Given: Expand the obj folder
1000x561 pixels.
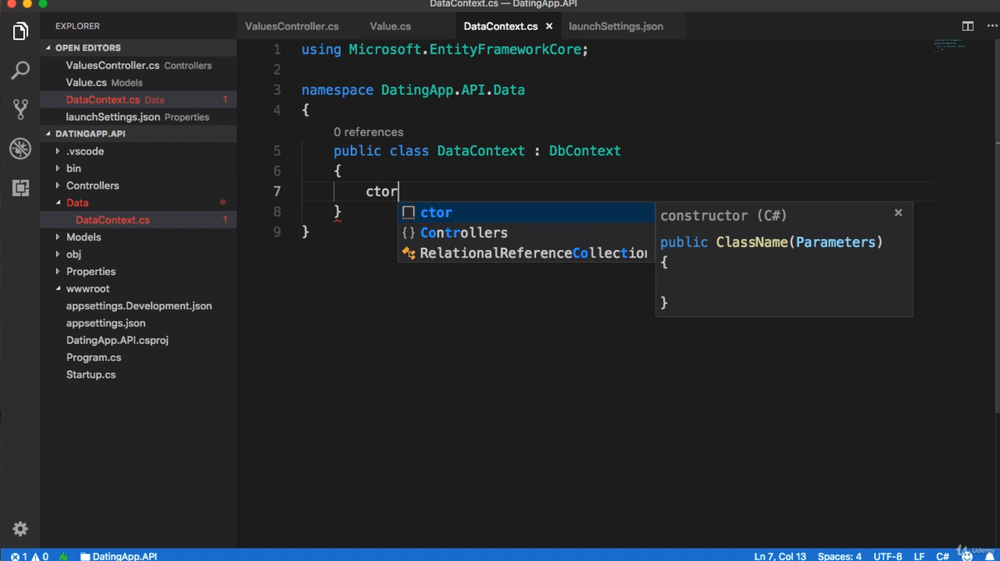Looking at the screenshot, I should tap(73, 254).
